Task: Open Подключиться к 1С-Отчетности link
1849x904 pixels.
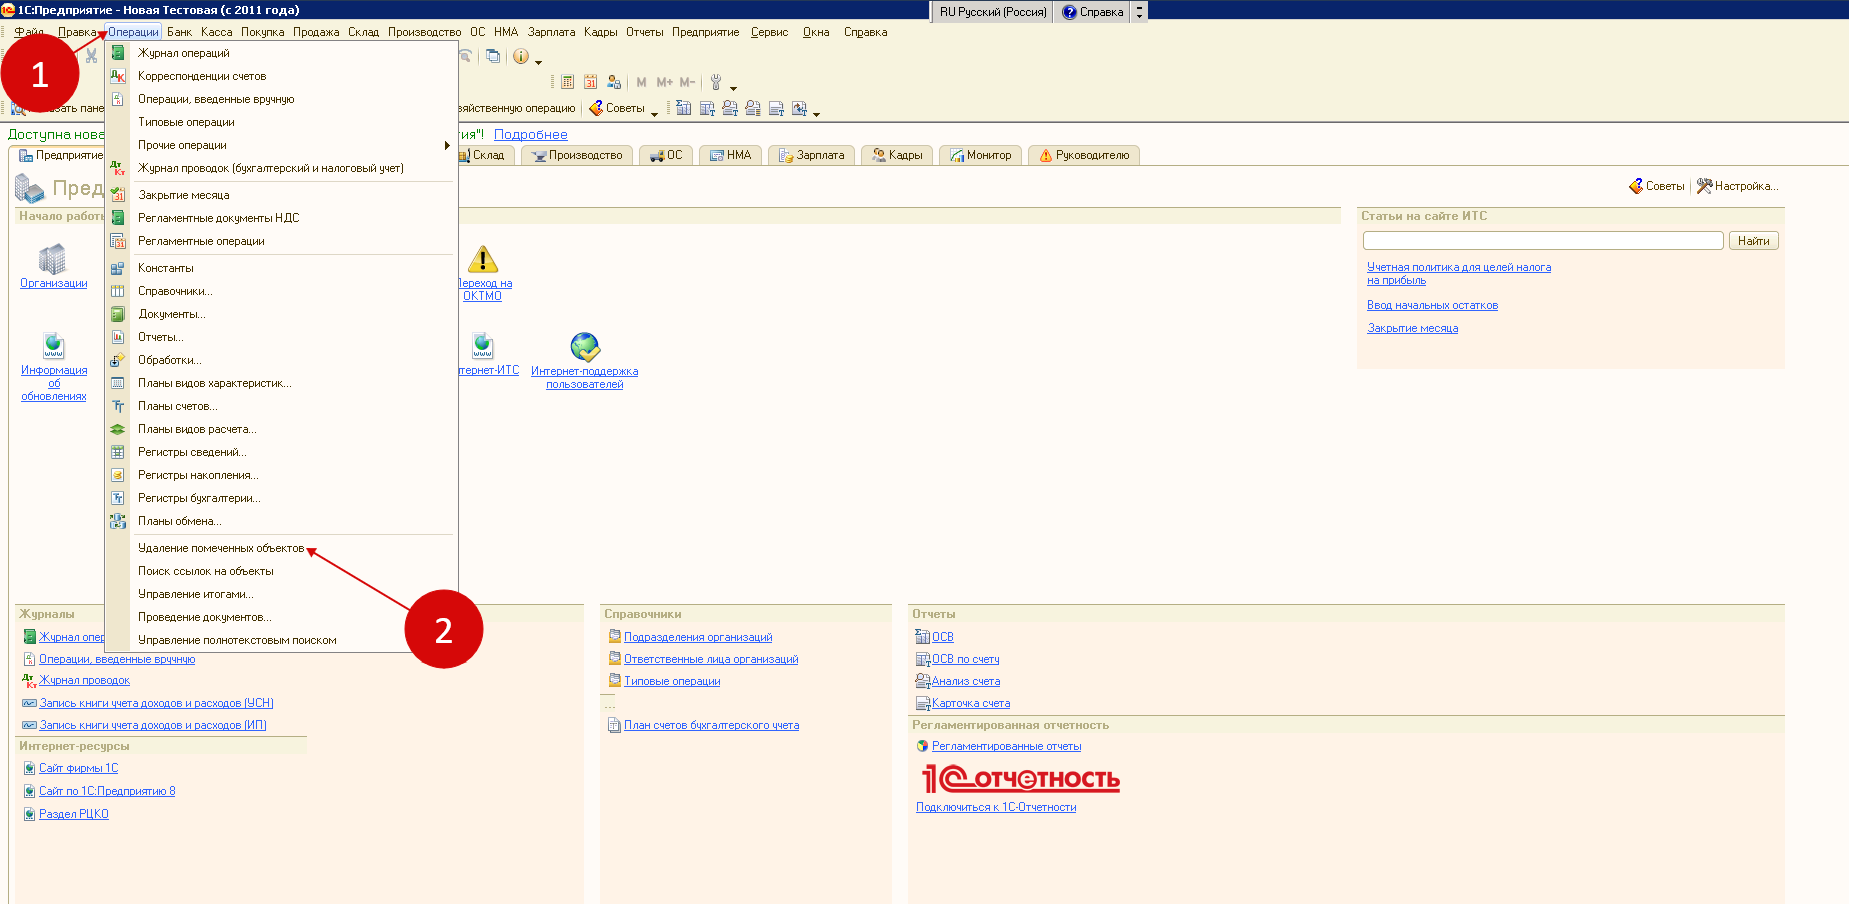Action: (996, 807)
